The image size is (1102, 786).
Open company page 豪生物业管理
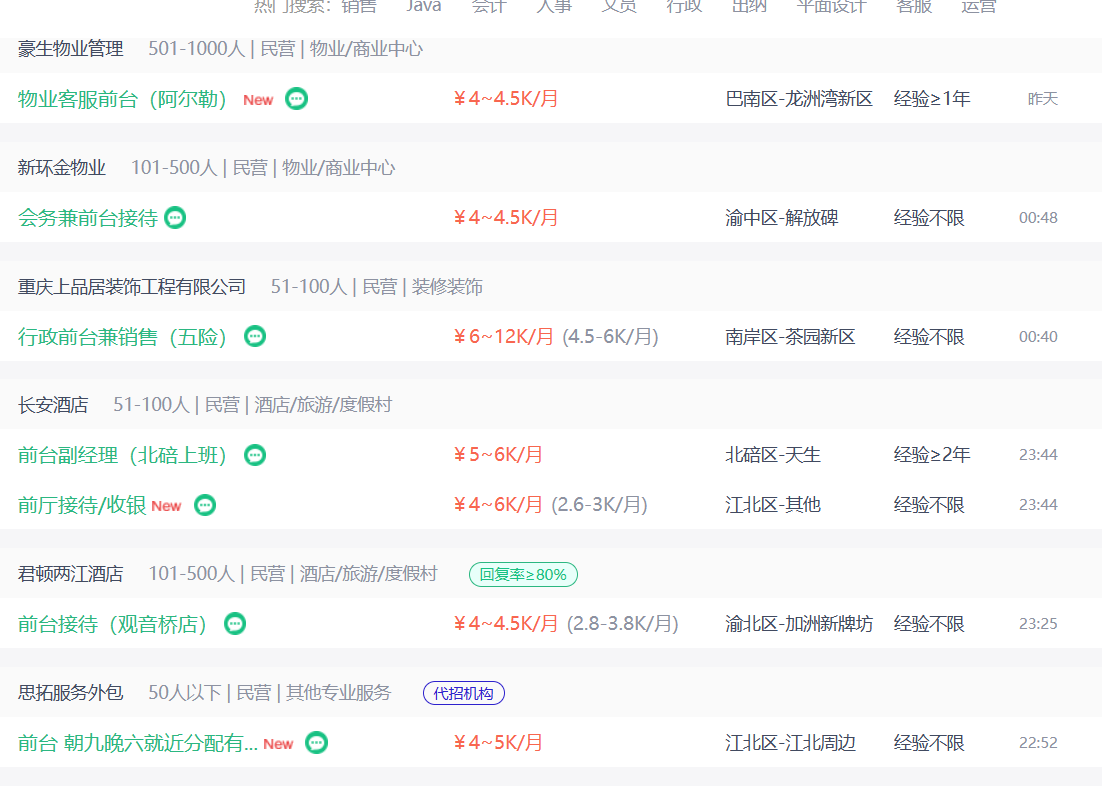[71, 49]
